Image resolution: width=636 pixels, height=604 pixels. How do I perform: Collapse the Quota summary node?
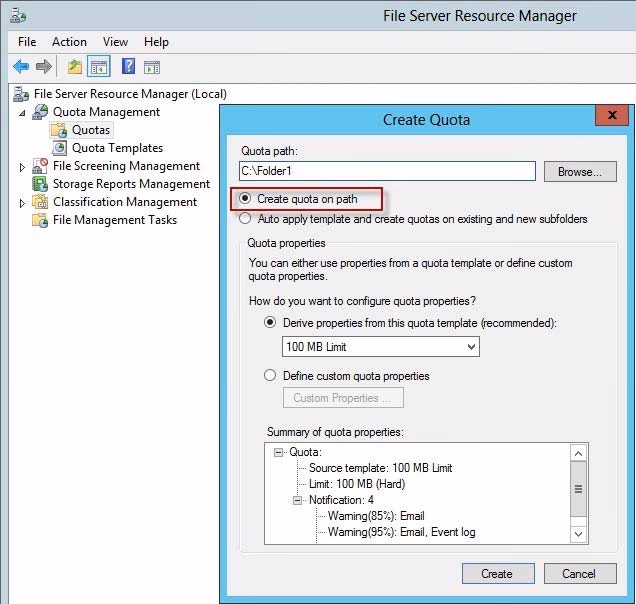pos(278,452)
